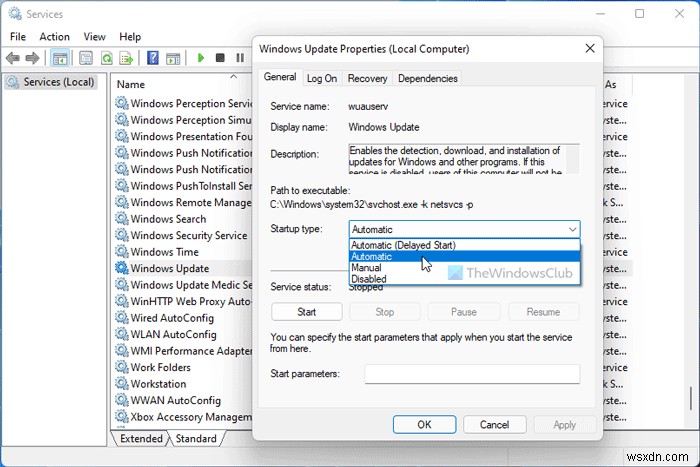Open the Action menu
Viewport: 700px width, 467px height.
coord(54,37)
